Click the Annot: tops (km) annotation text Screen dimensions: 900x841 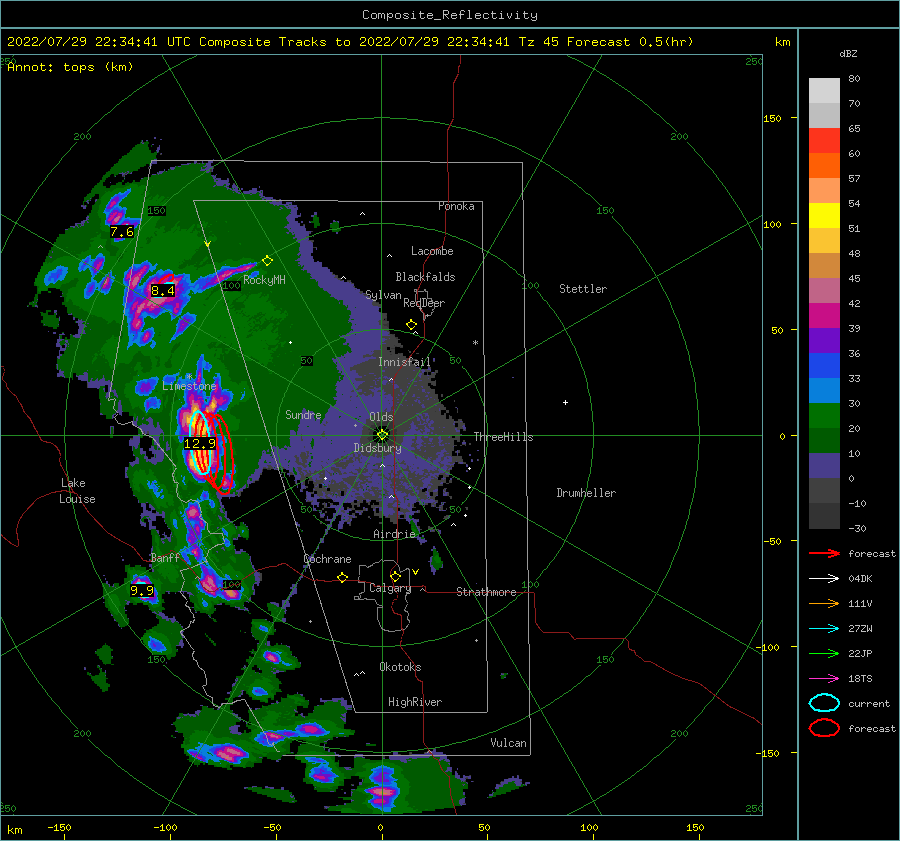point(70,67)
